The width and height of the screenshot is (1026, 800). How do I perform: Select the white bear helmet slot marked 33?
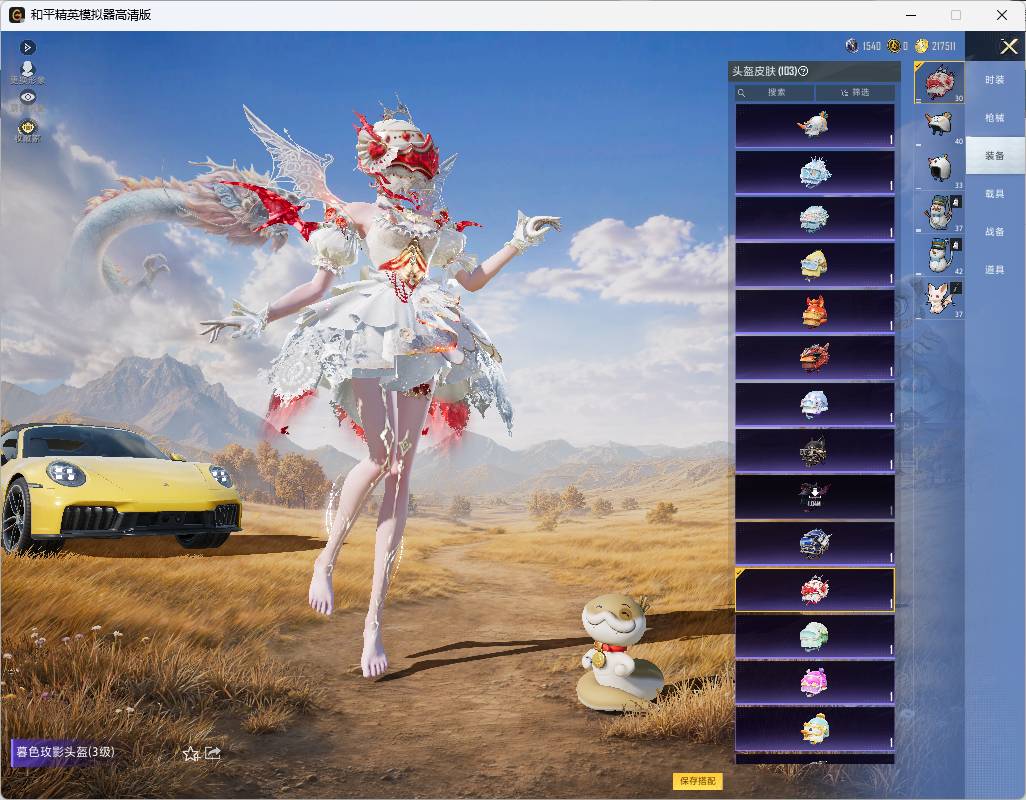tap(939, 168)
